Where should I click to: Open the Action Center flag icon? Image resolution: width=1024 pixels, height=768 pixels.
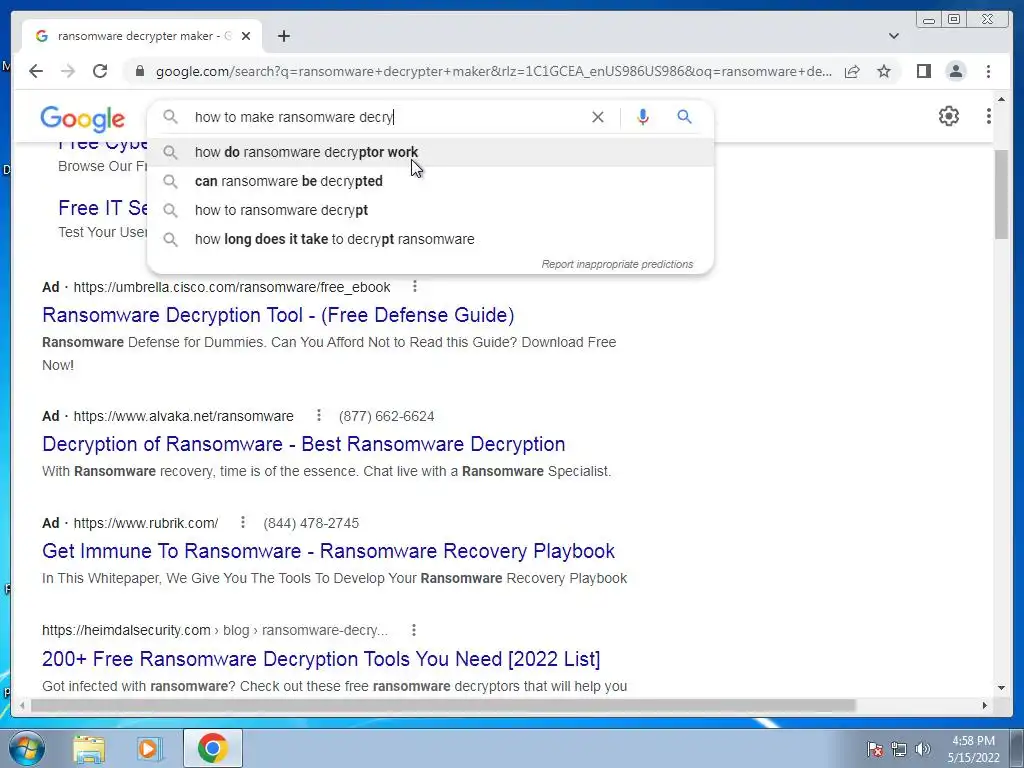pos(875,749)
